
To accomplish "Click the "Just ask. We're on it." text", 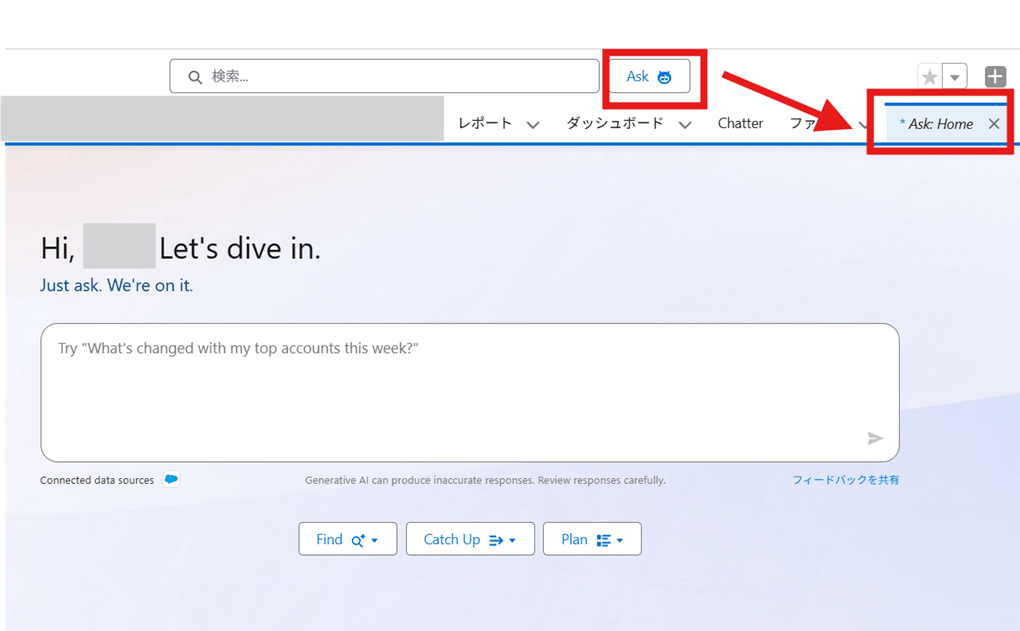I will coord(116,285).
